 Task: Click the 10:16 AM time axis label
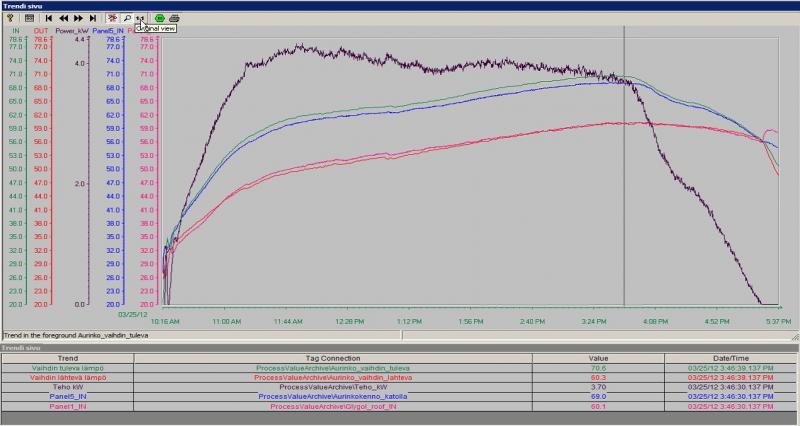pos(165,322)
